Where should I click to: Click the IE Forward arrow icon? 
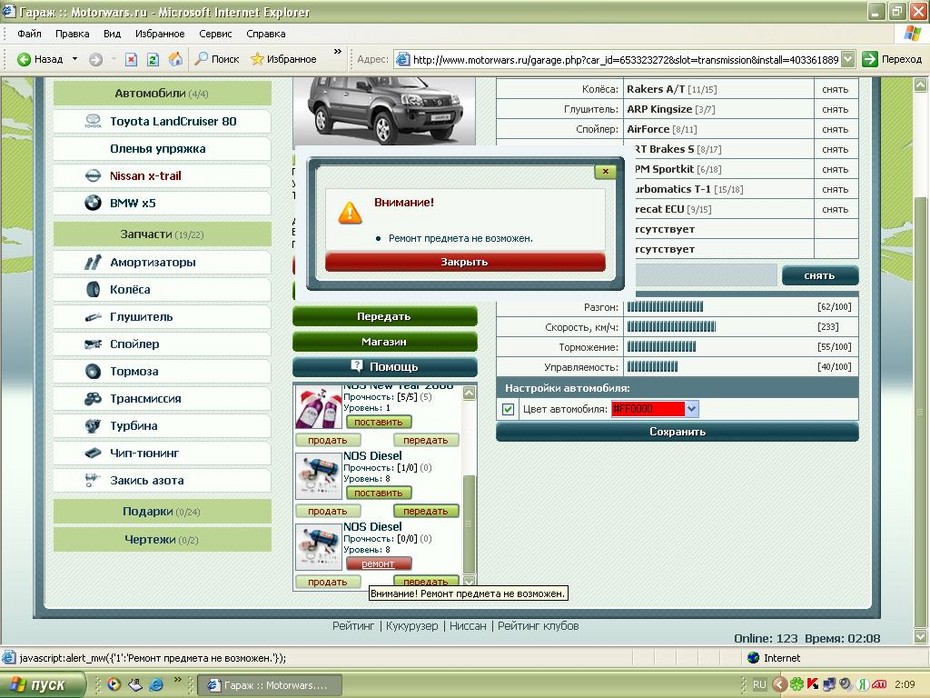tap(95, 59)
